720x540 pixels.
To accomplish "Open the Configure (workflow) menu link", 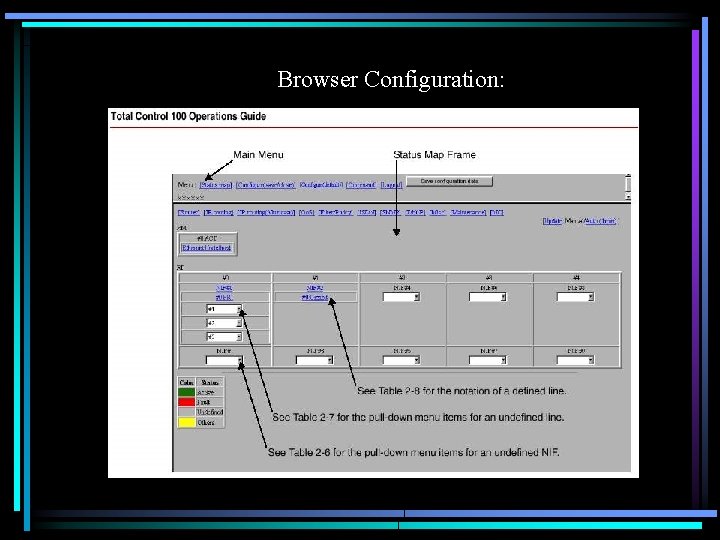I will [265, 185].
